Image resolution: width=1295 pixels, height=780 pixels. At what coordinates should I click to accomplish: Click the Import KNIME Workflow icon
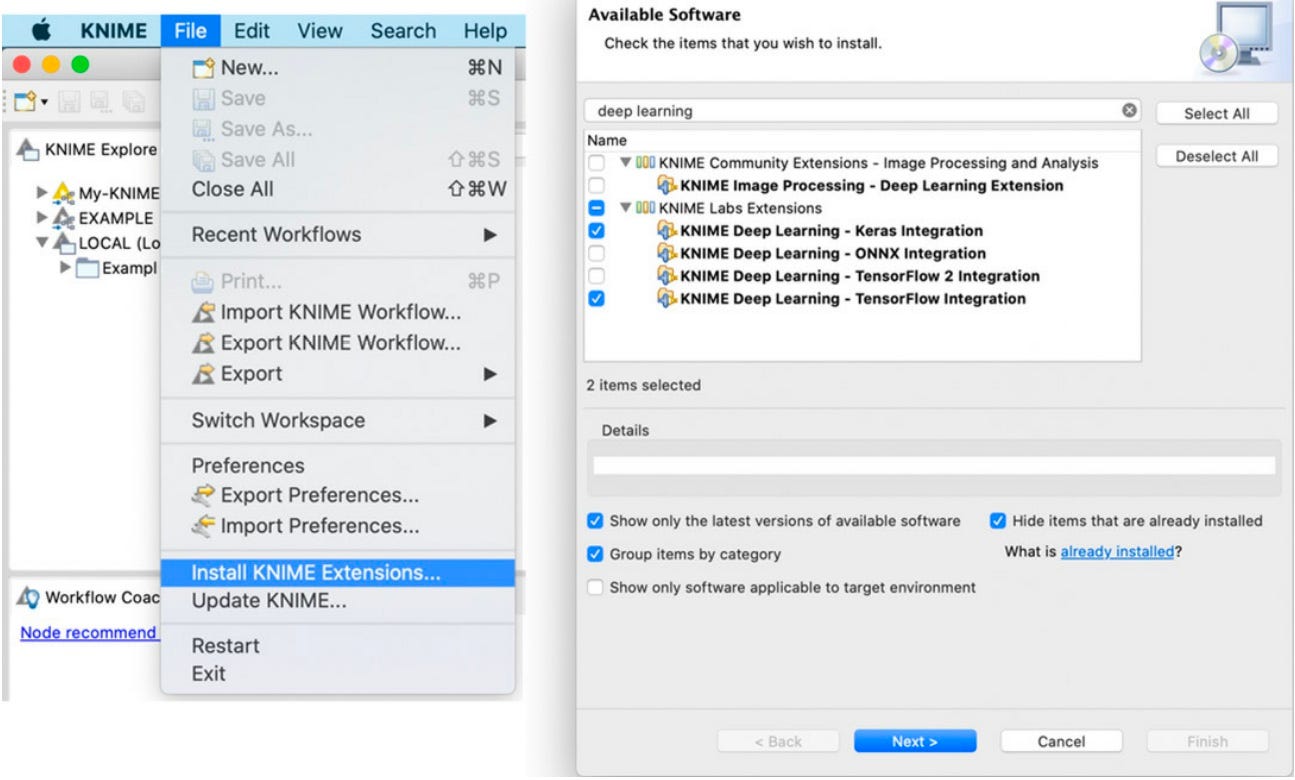click(203, 312)
